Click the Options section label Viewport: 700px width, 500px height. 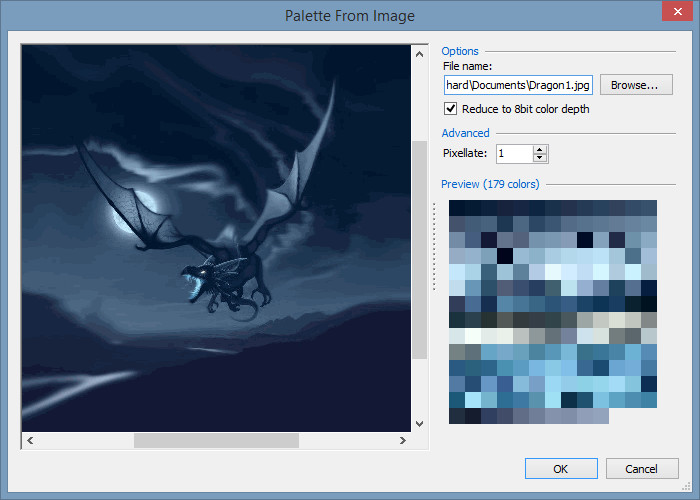tap(460, 51)
